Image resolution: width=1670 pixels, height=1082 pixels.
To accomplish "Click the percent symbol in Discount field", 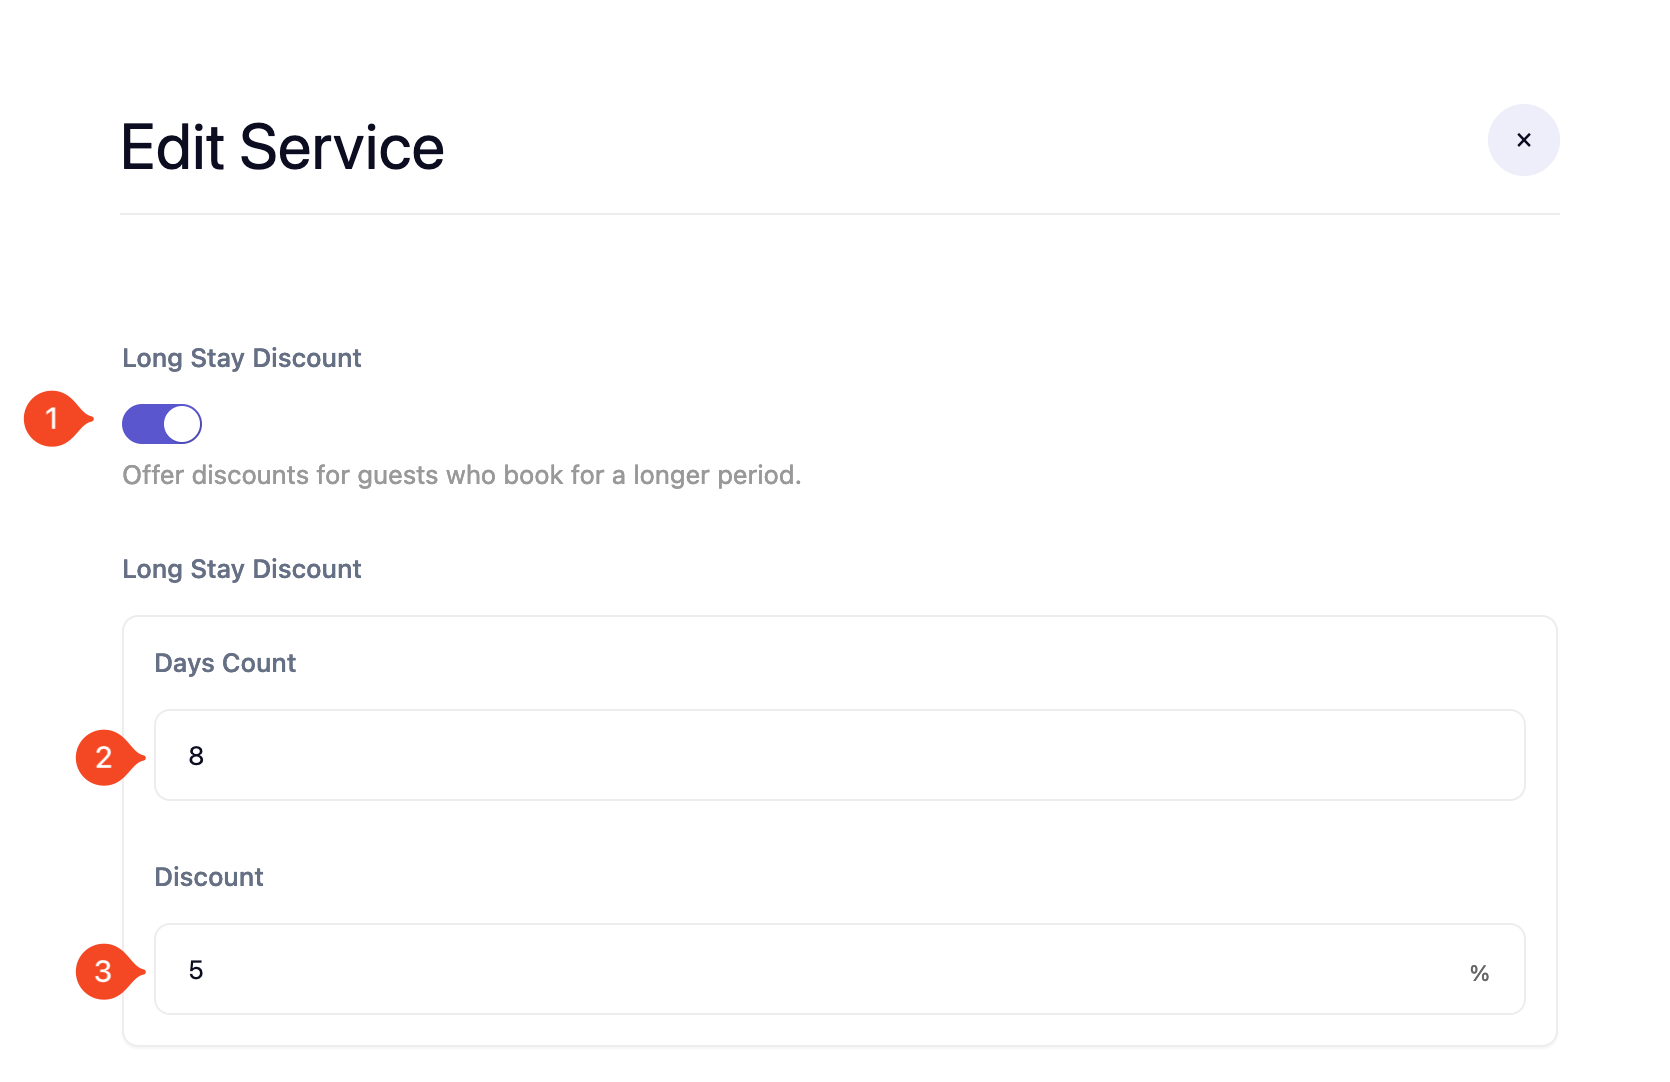I will 1479,973.
